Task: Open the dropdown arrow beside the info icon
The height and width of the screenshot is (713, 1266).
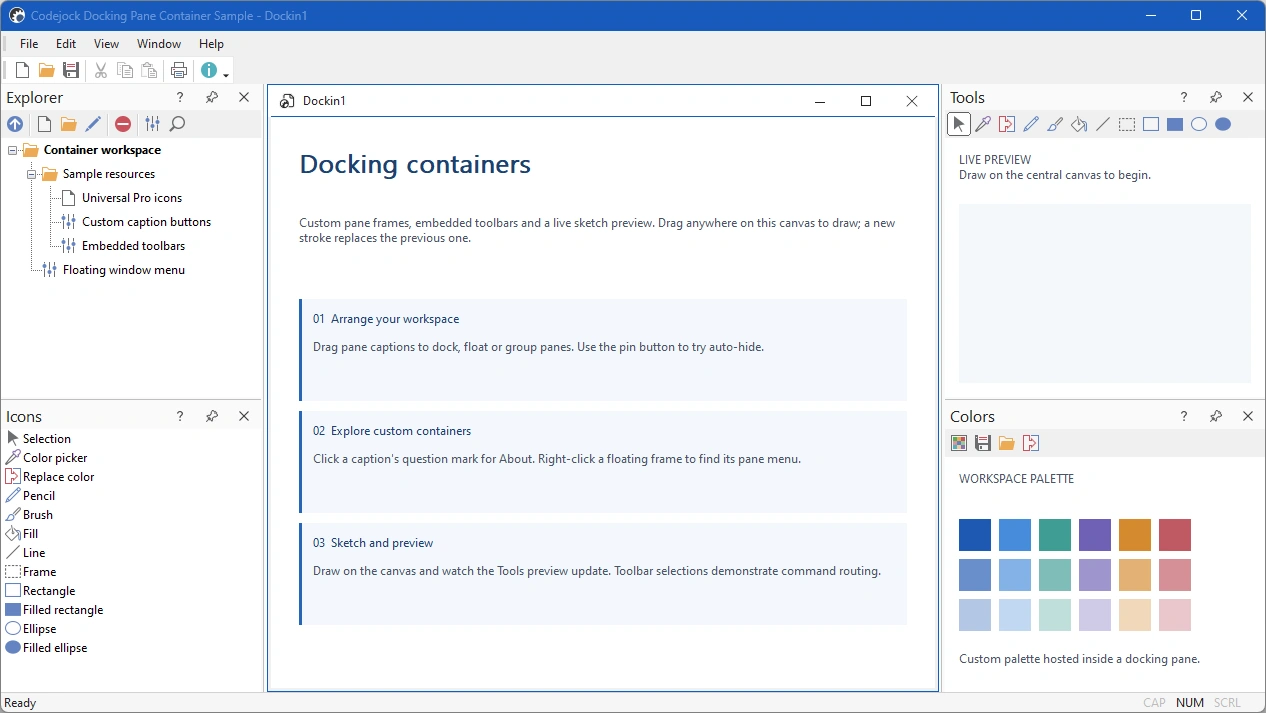Action: (226, 74)
